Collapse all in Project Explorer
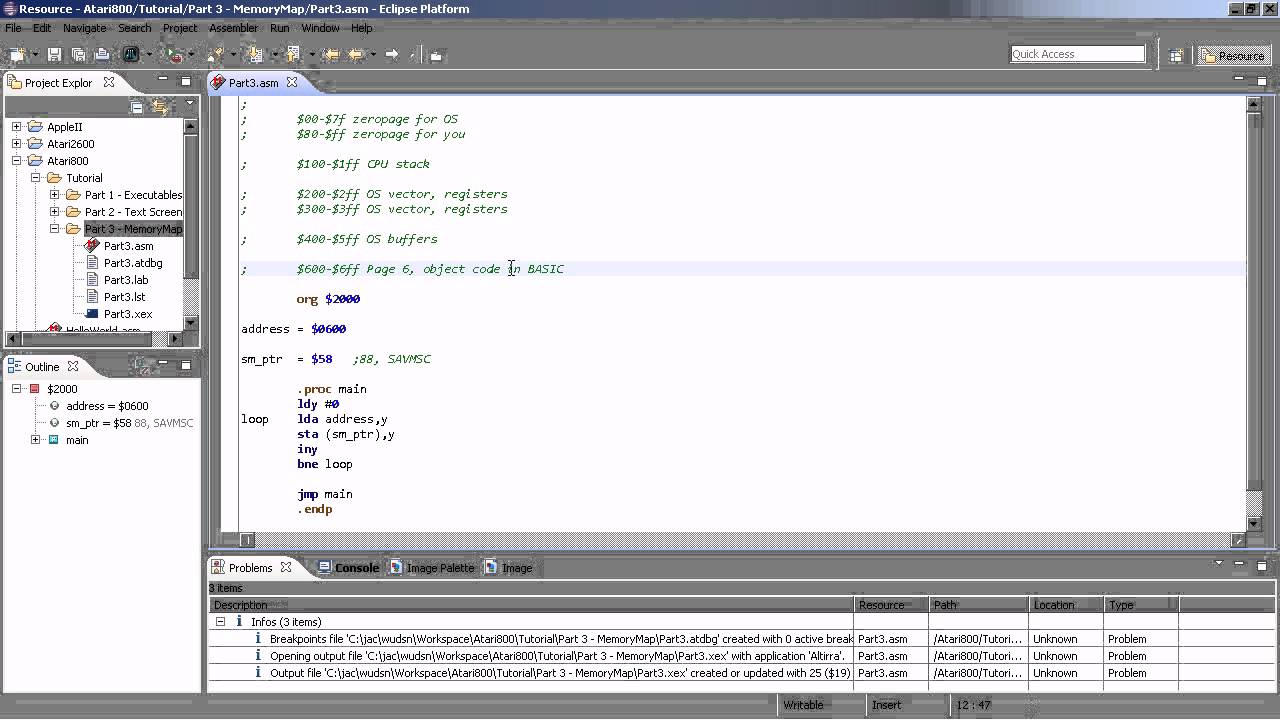 (137, 106)
